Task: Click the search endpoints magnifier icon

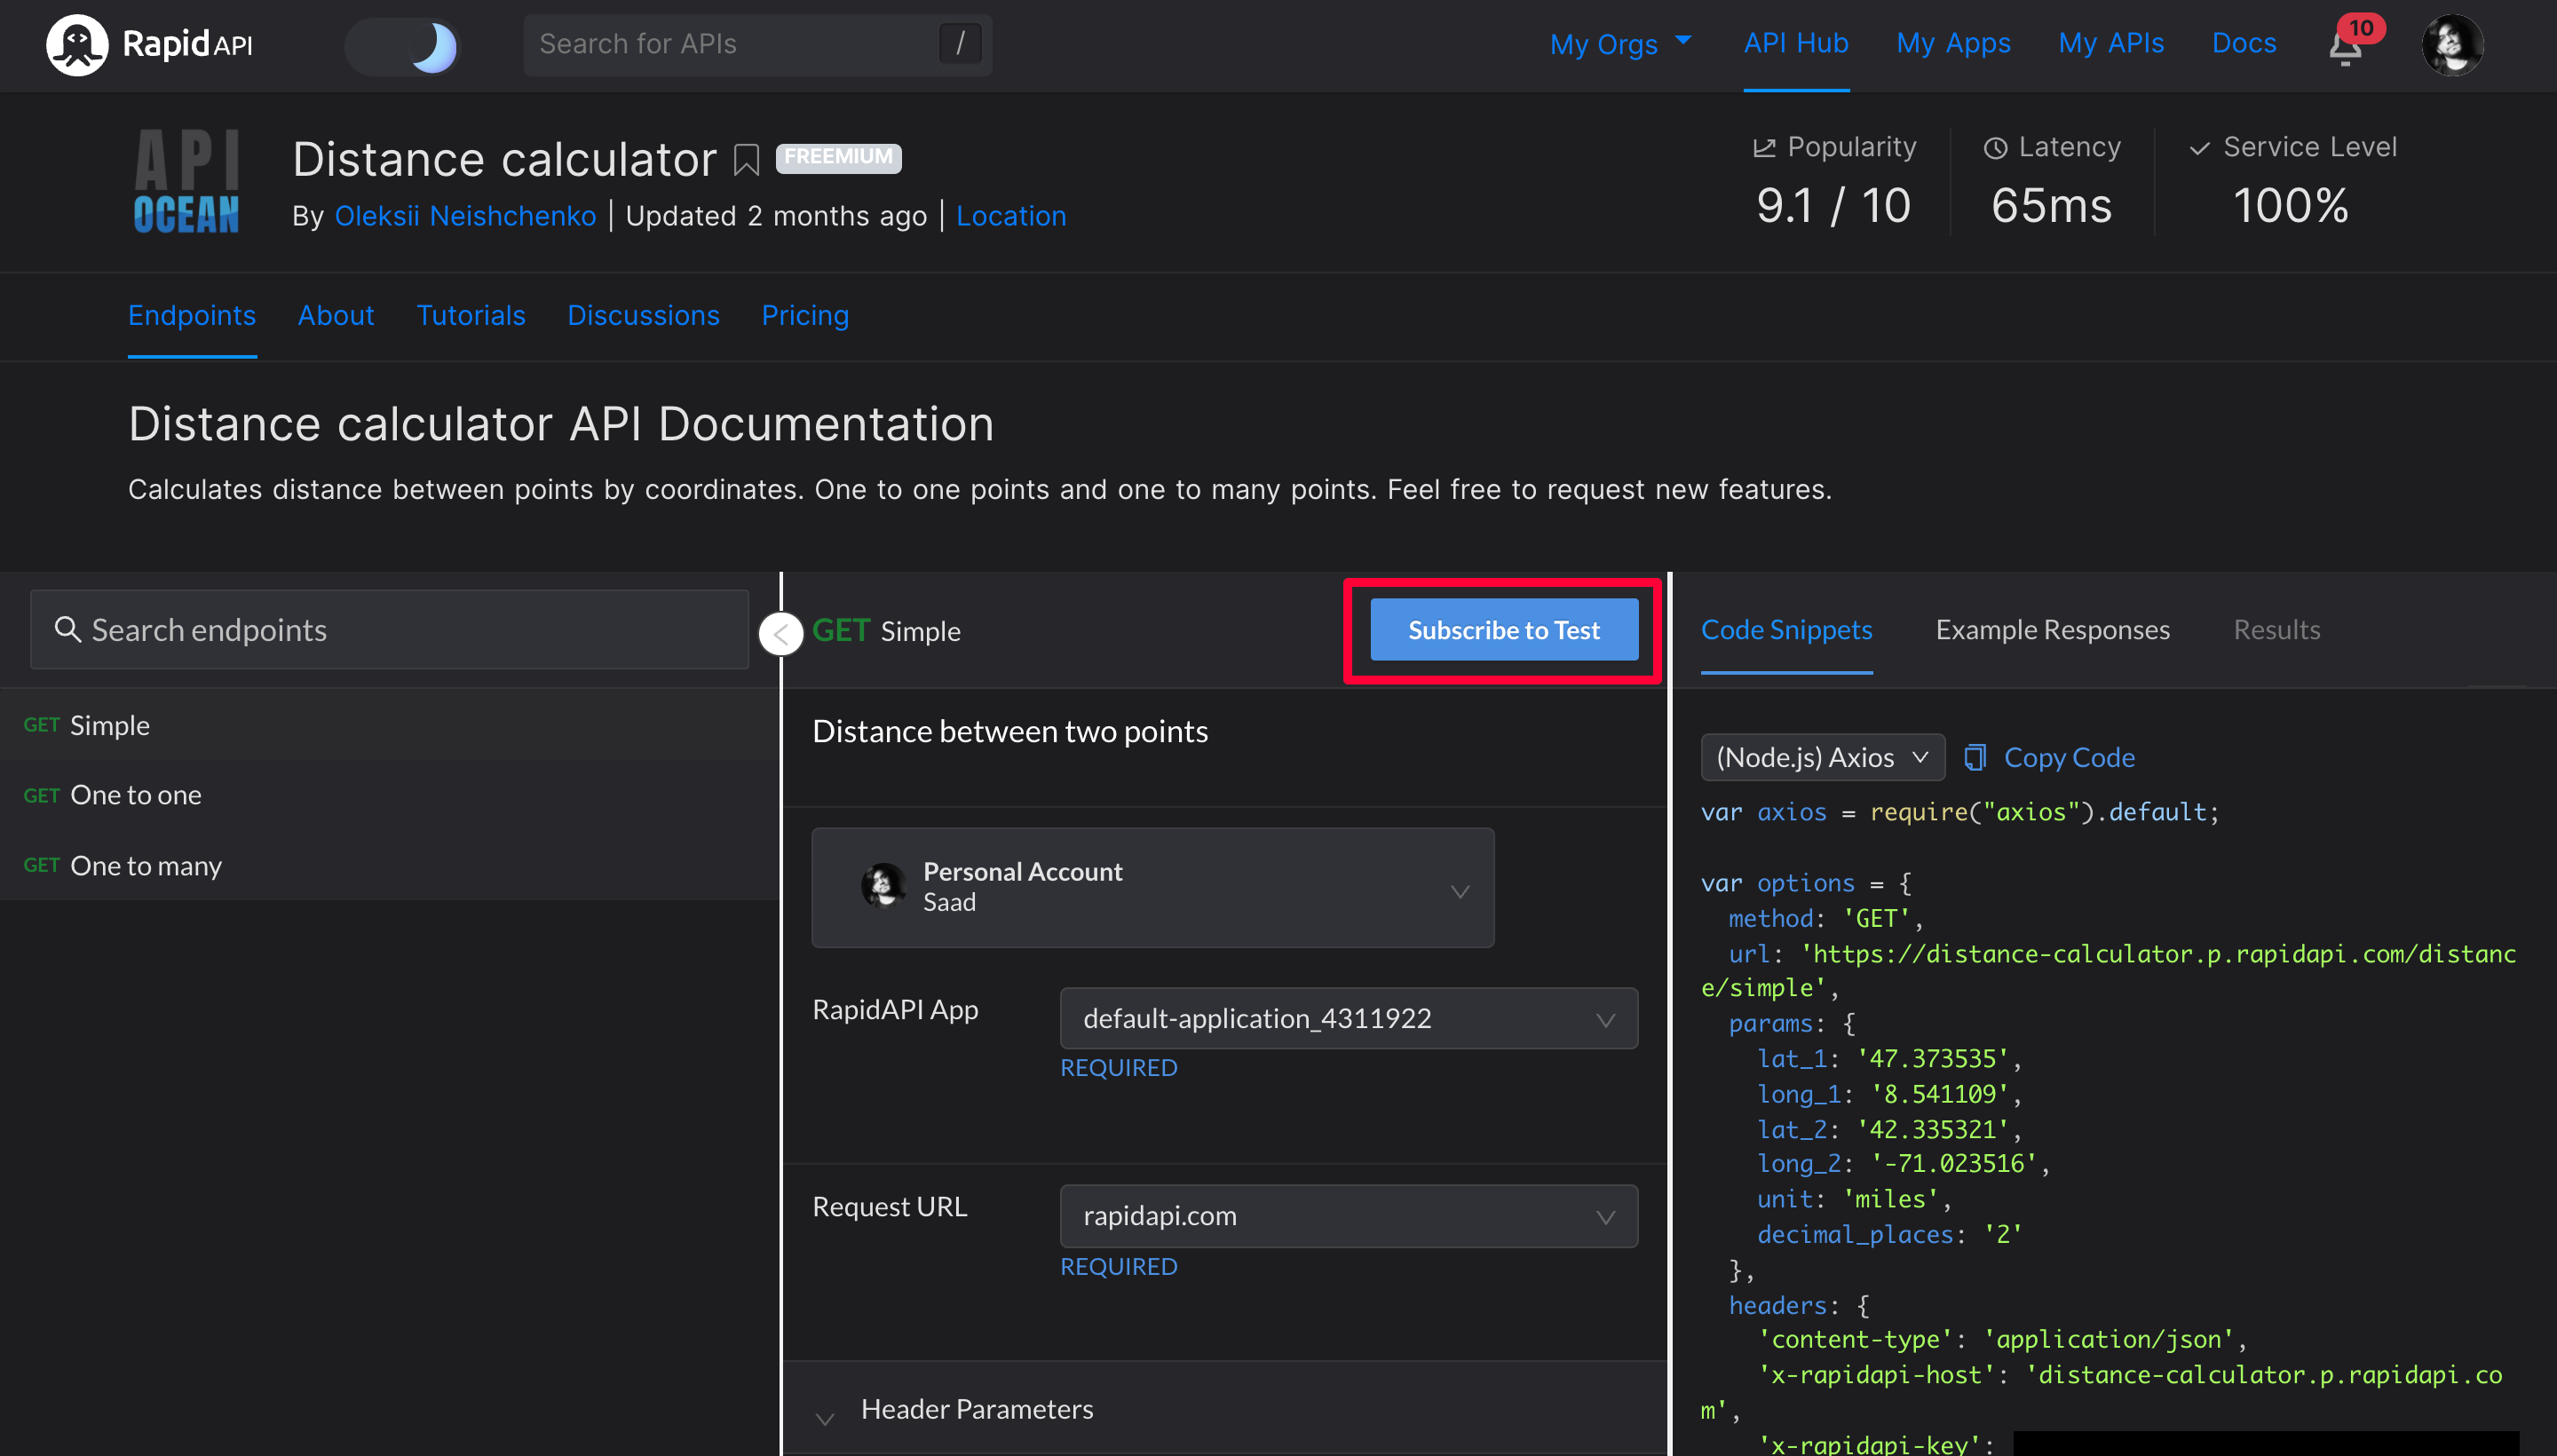Action: pyautogui.click(x=67, y=629)
